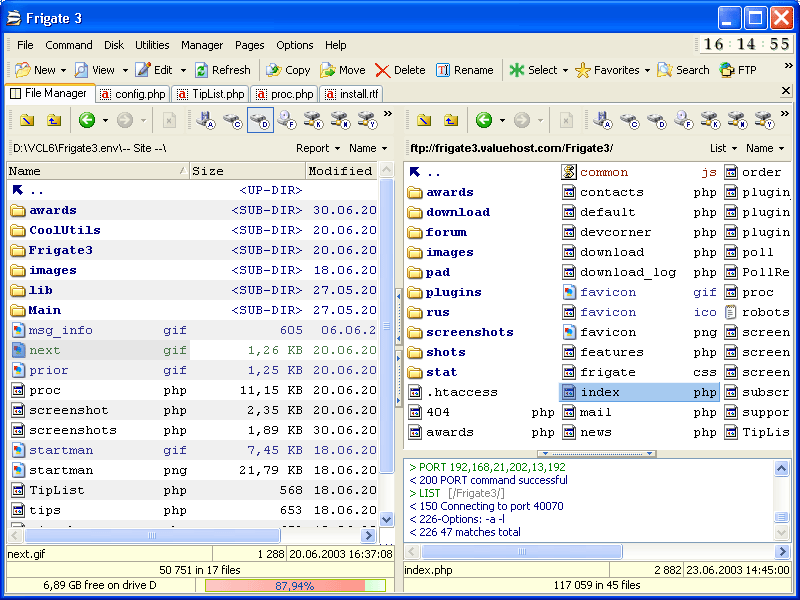Expand main toolbar overflow chevron
The width and height of the screenshot is (800, 600).
click(789, 66)
